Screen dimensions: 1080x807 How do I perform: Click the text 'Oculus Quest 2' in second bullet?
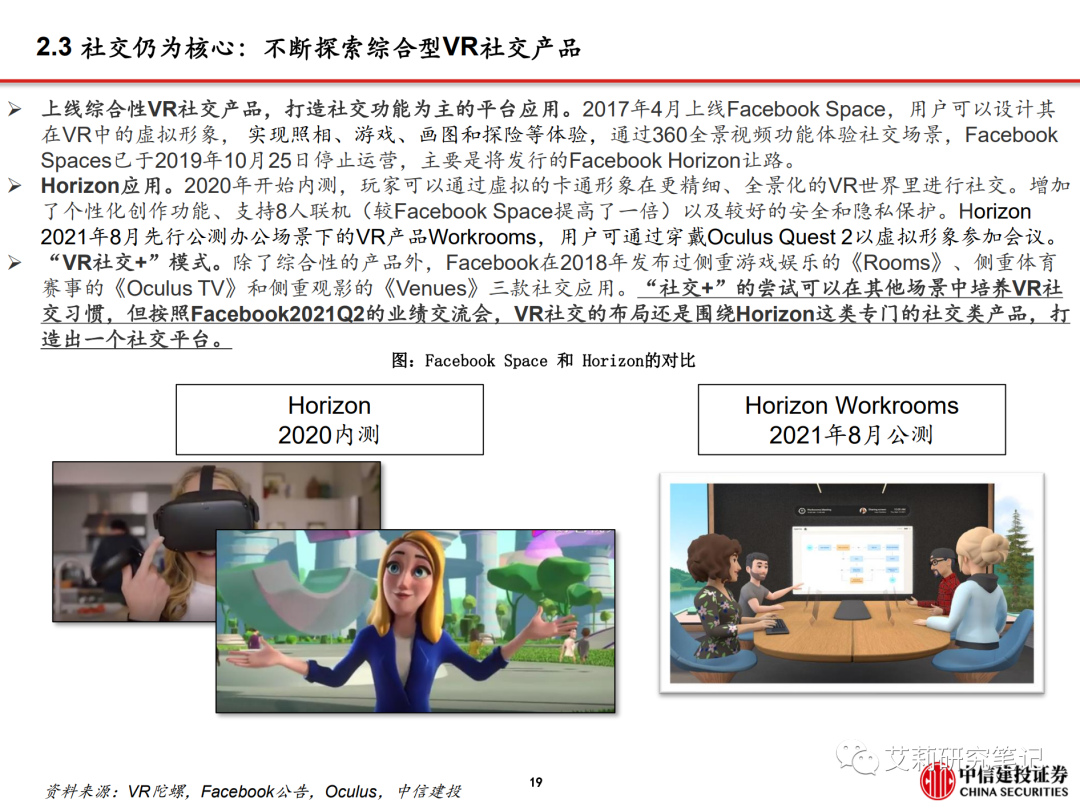pyautogui.click(x=780, y=237)
